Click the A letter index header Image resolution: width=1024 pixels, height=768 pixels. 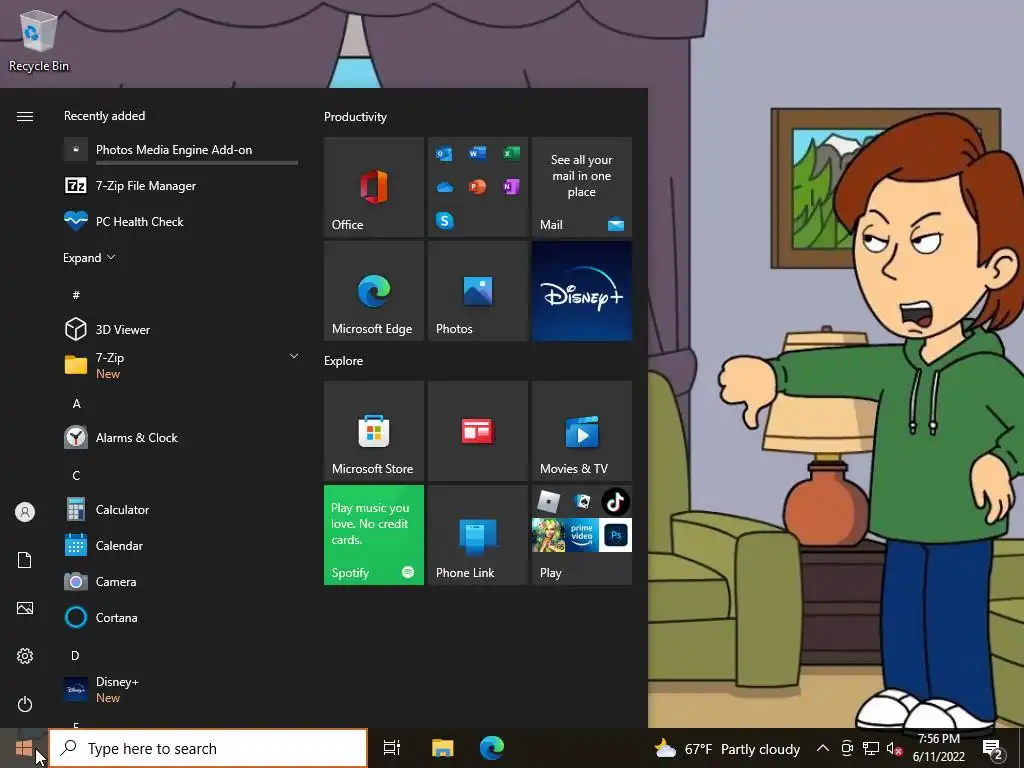pyautogui.click(x=76, y=404)
